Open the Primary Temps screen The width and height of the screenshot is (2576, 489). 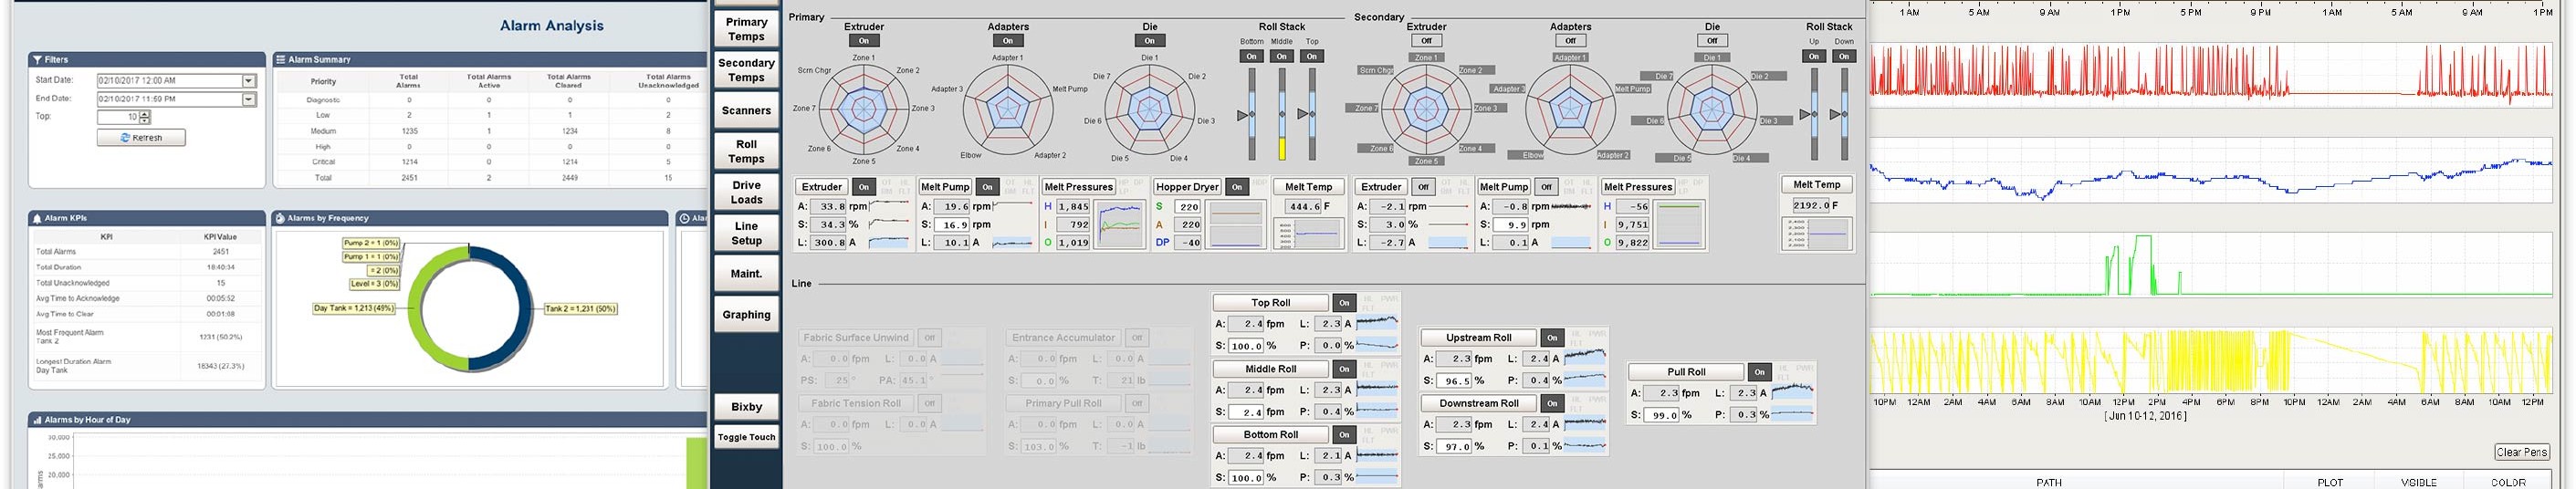click(746, 29)
